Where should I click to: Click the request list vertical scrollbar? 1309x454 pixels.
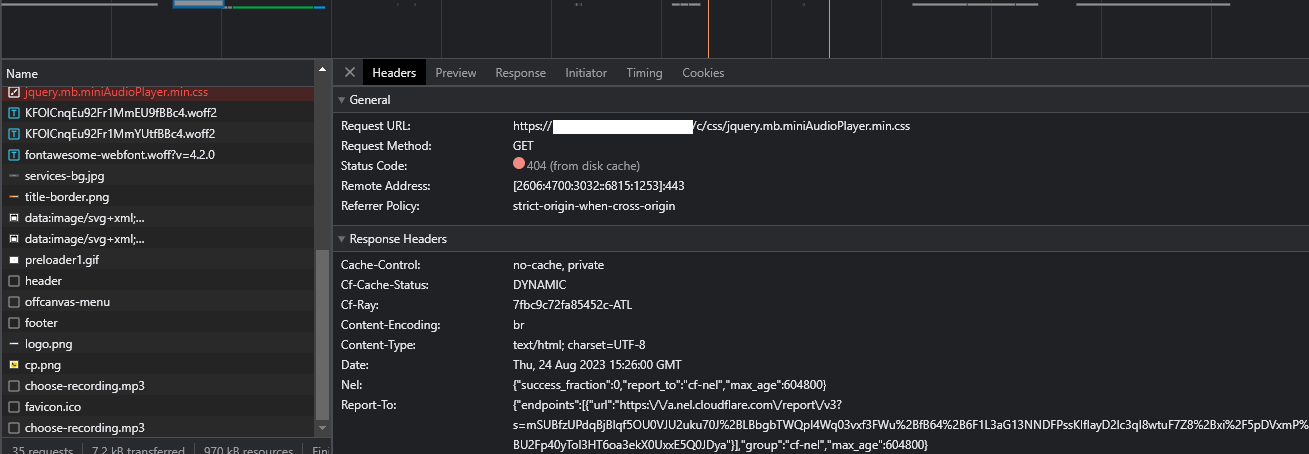tap(322, 334)
